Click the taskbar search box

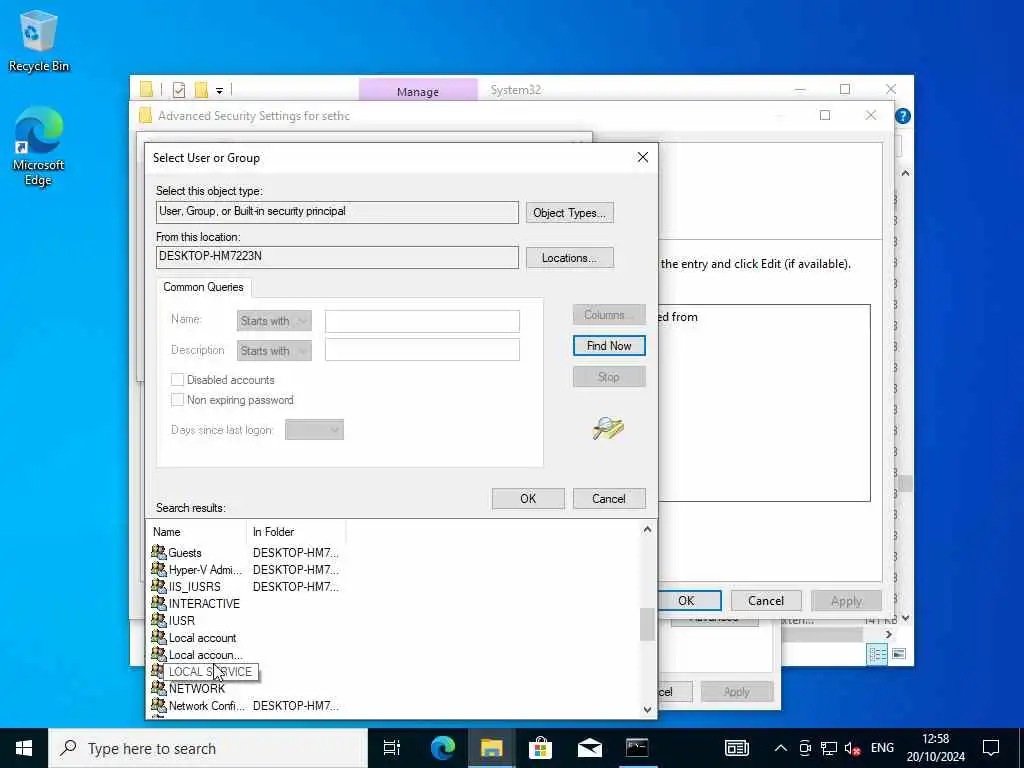(x=208, y=748)
